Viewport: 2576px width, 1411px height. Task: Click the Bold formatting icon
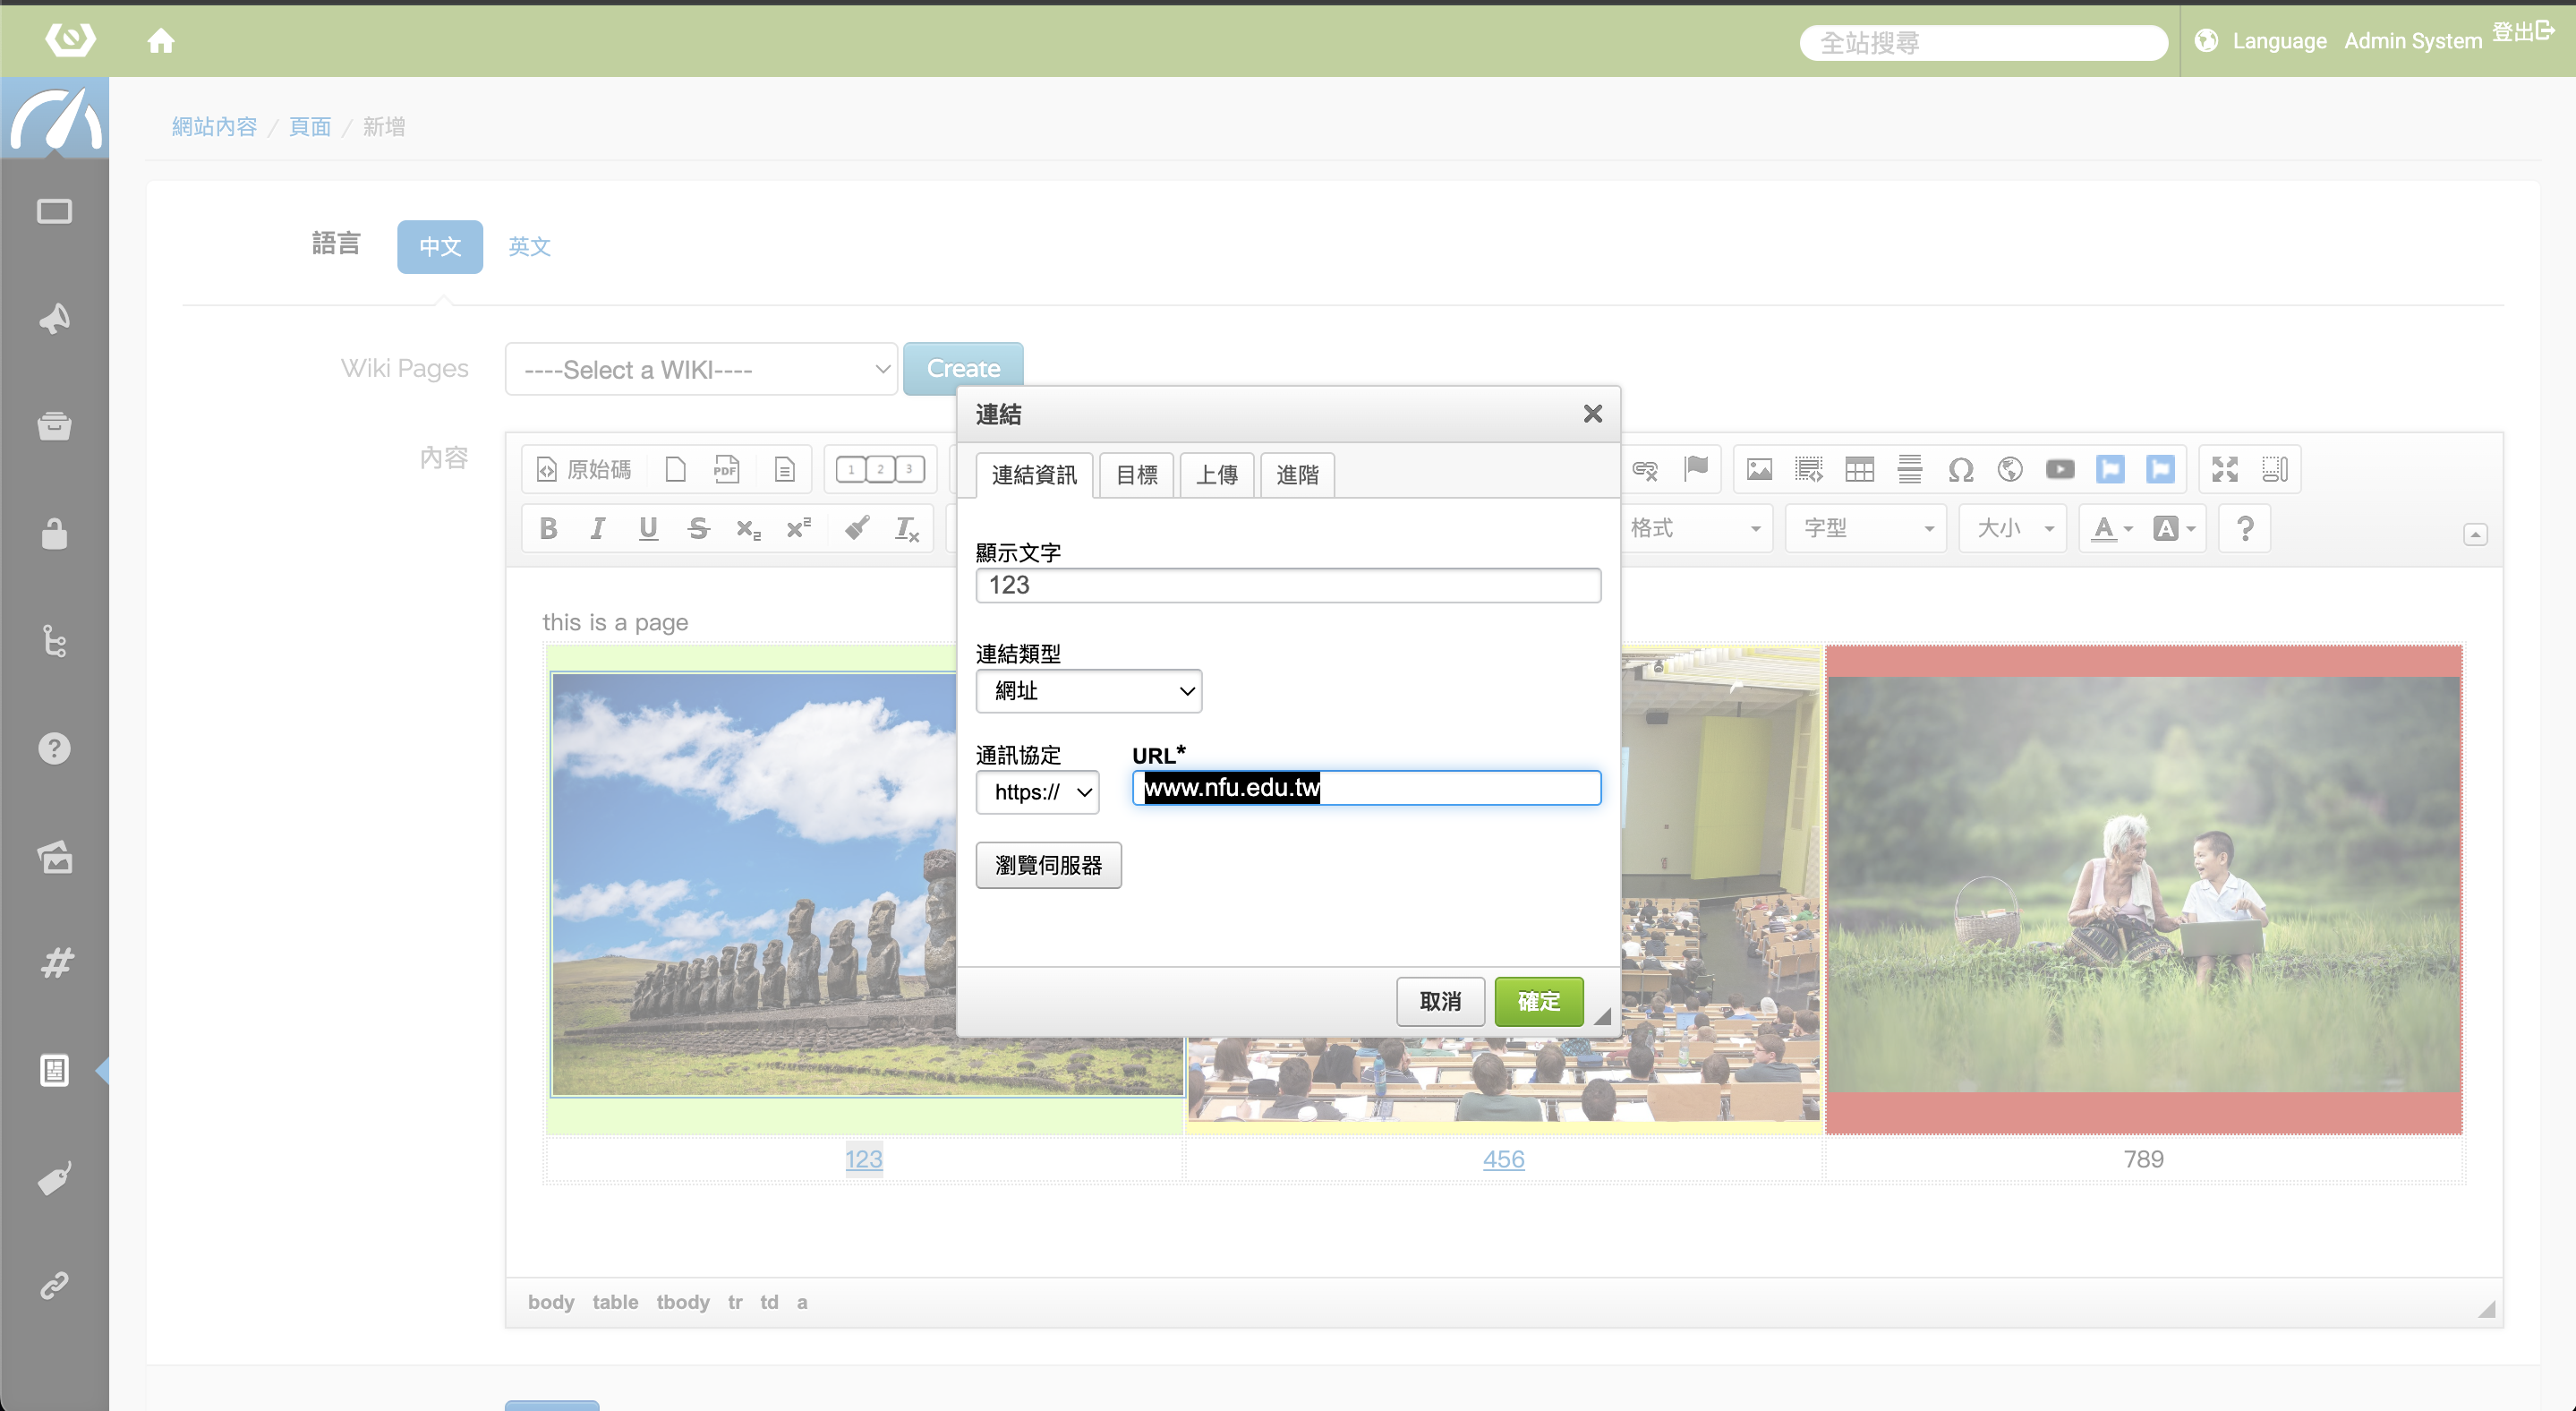(x=548, y=528)
